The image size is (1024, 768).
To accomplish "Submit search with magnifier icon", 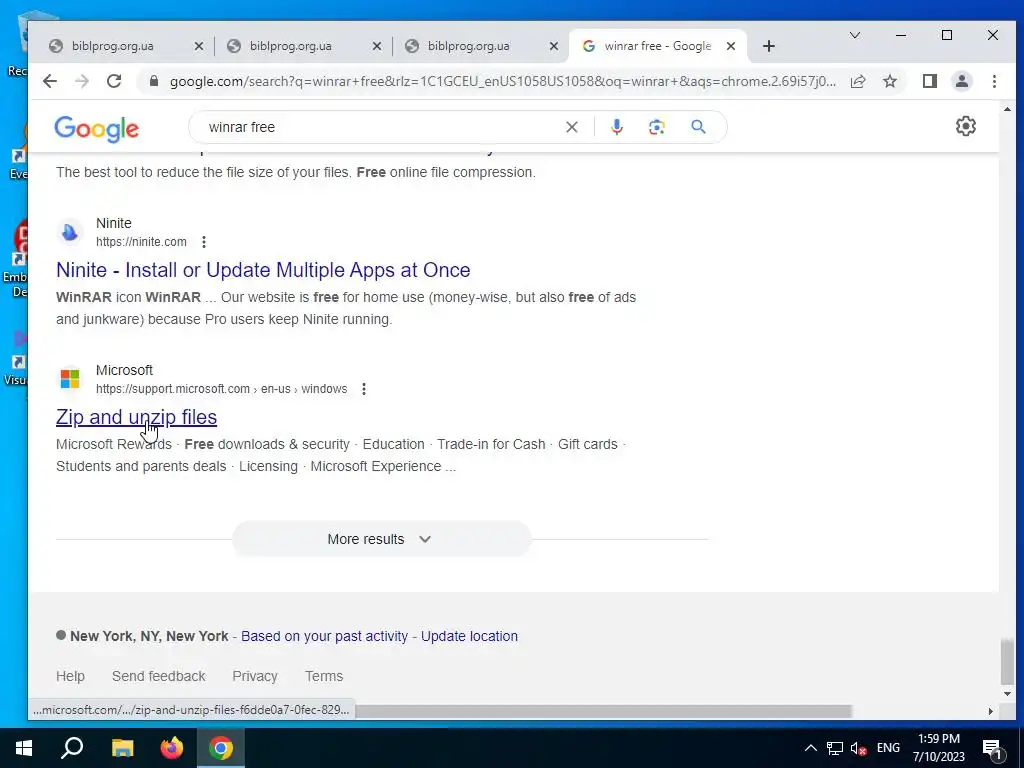I will pyautogui.click(x=698, y=127).
